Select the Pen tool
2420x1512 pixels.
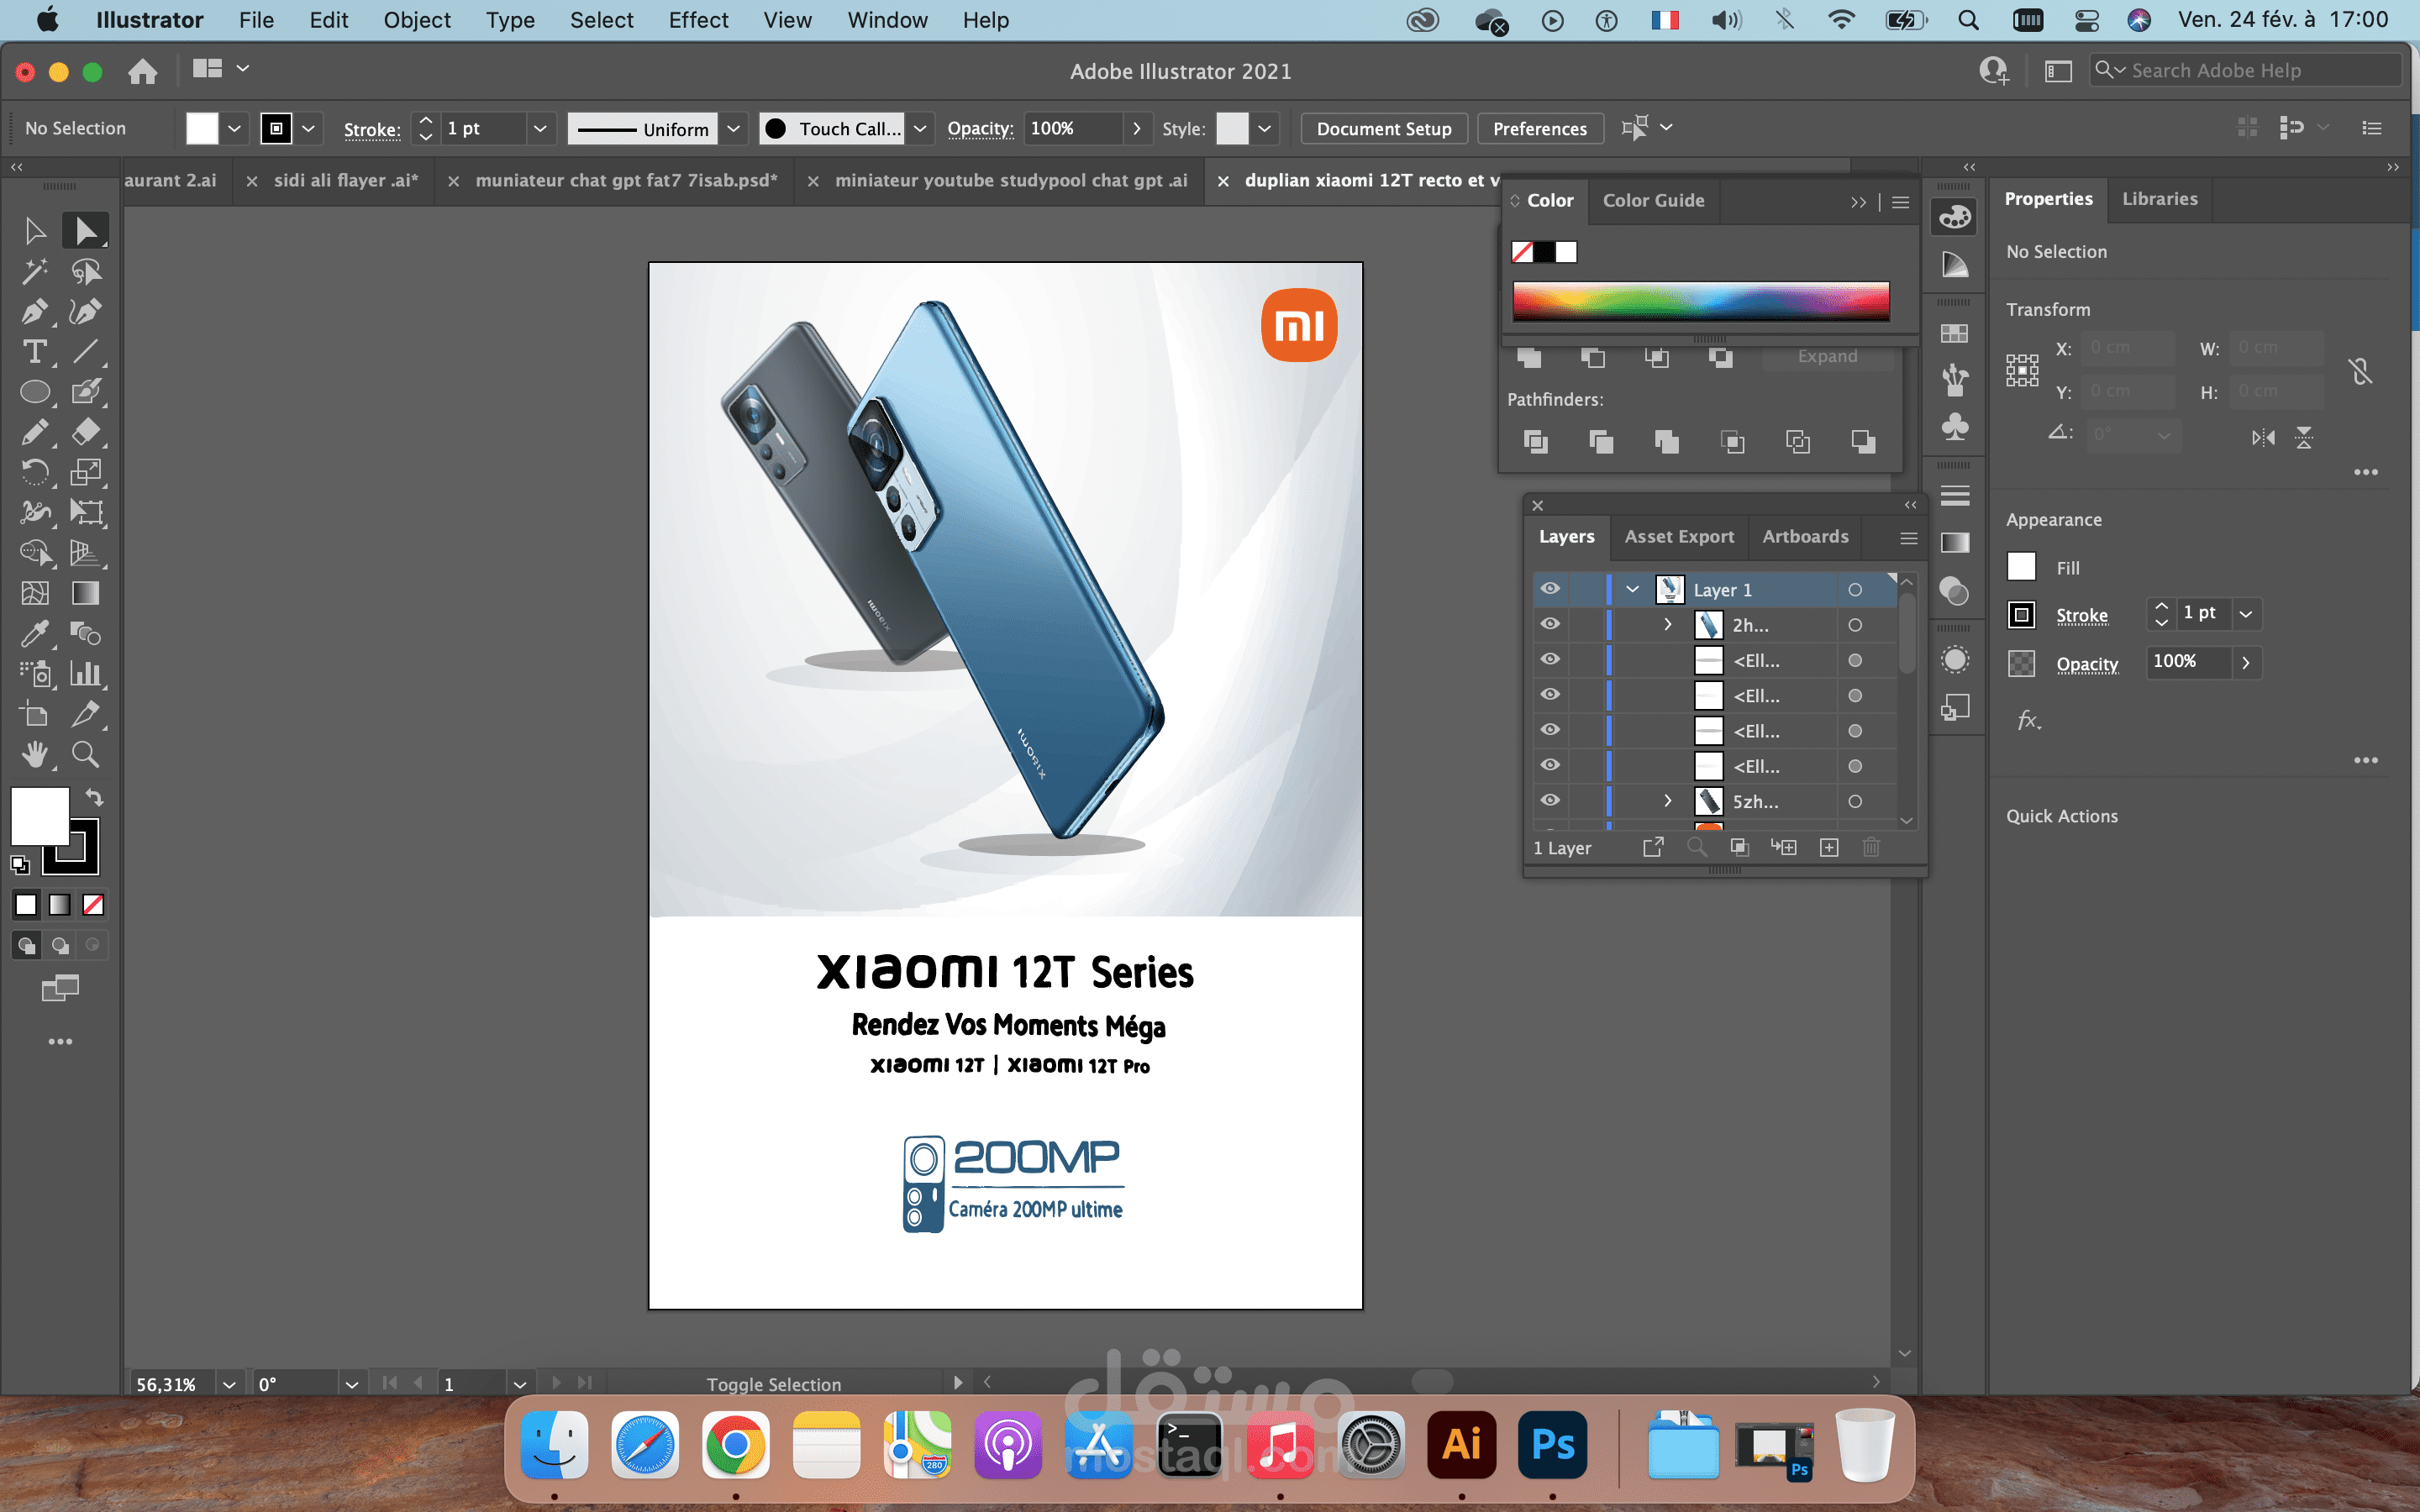[34, 312]
